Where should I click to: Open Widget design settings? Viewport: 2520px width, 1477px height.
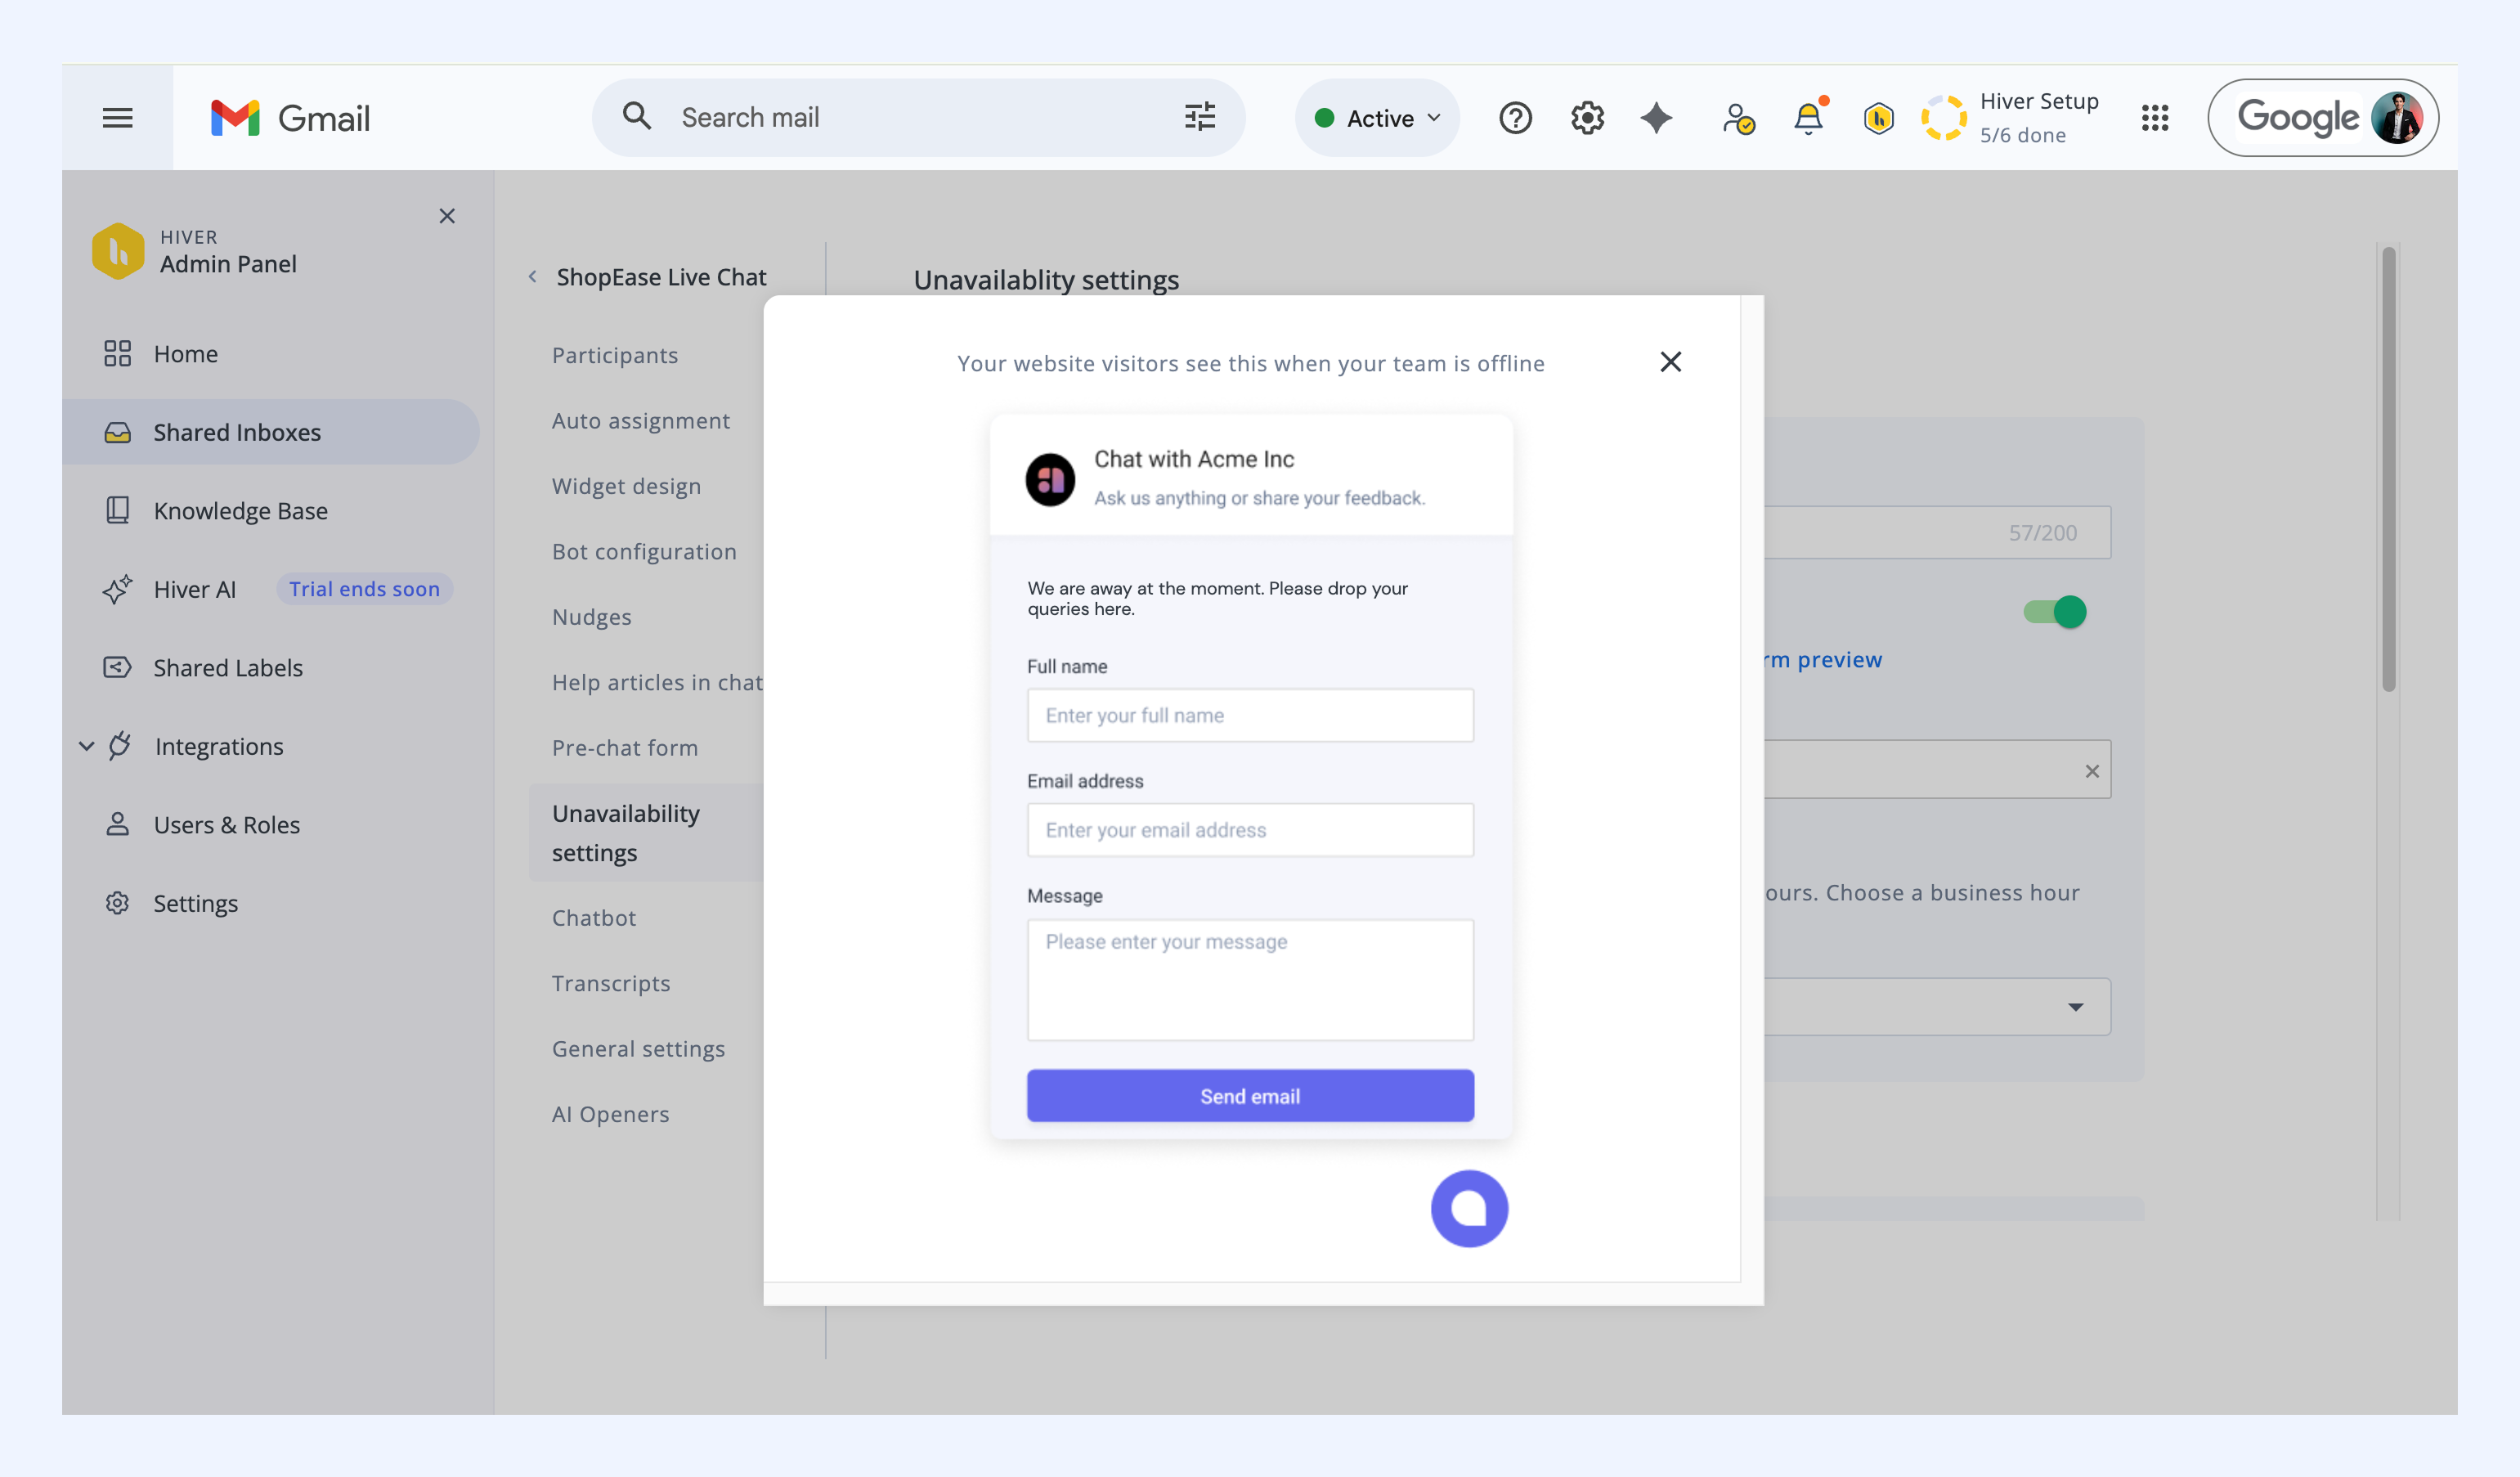626,486
